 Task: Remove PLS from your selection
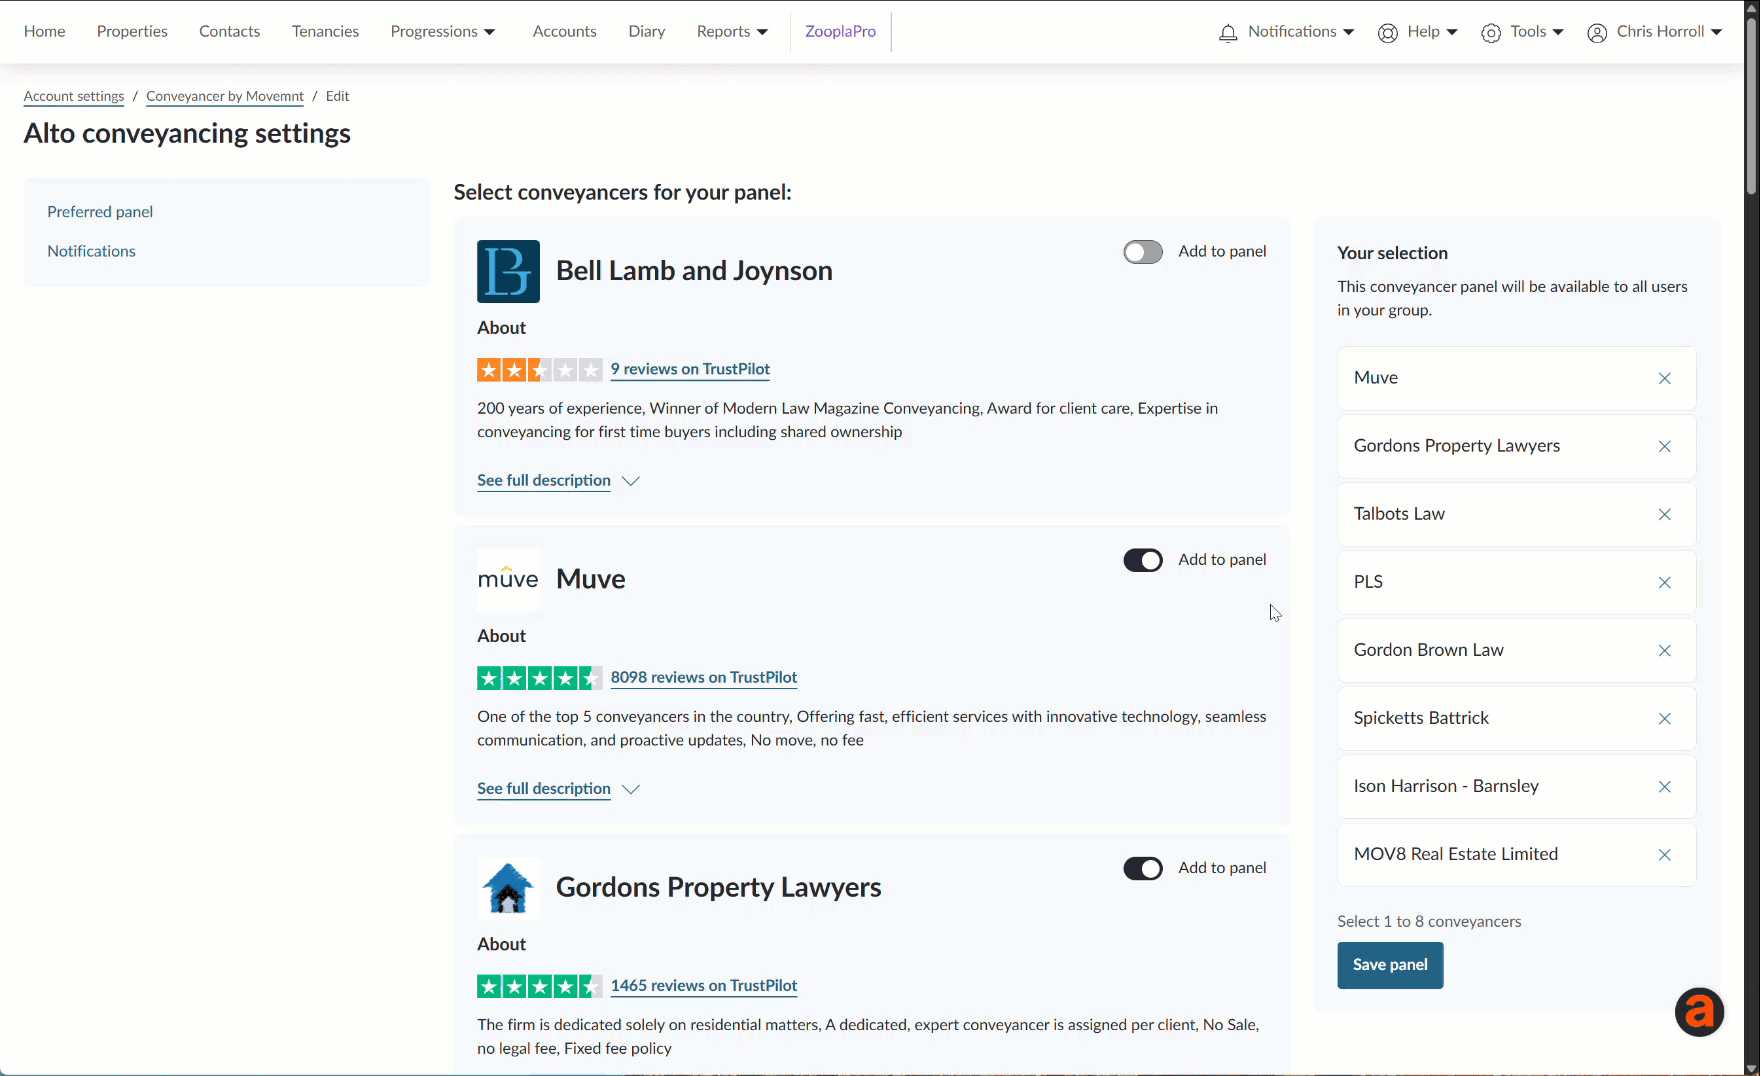click(x=1664, y=582)
